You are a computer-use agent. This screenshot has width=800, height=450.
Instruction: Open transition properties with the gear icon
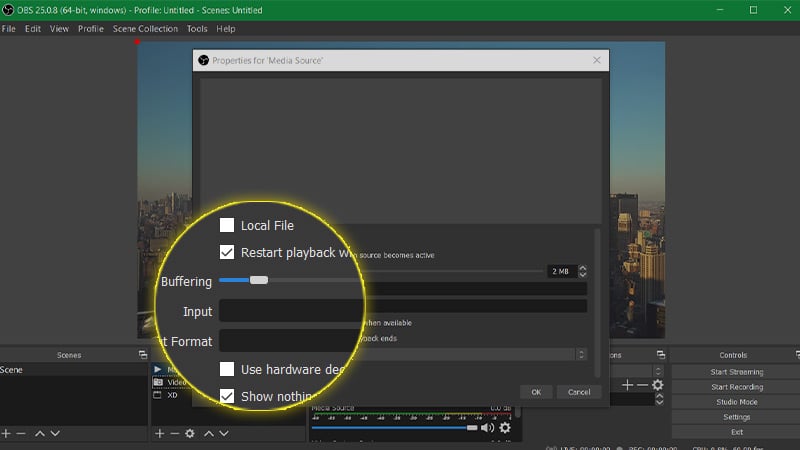658,385
